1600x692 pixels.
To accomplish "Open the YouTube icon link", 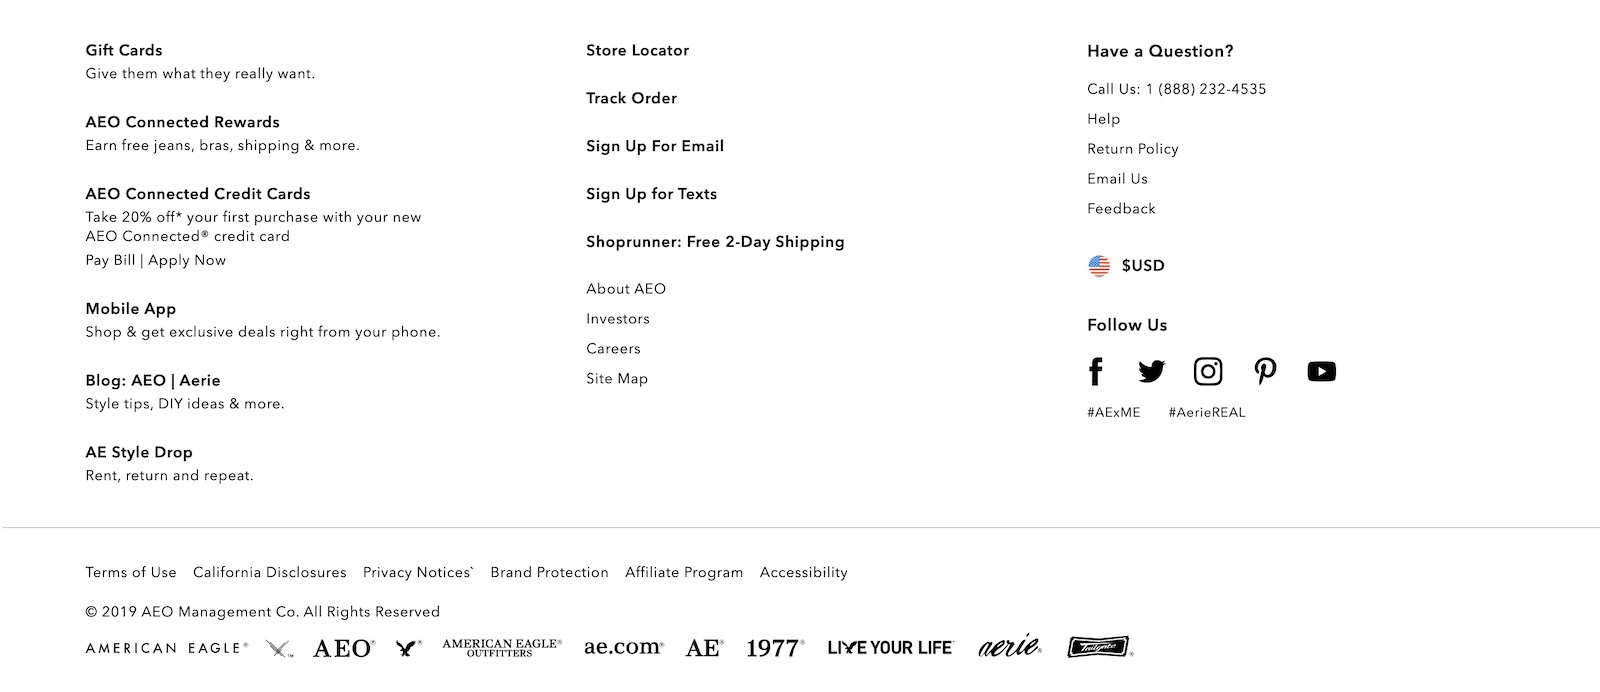I will [x=1321, y=372].
